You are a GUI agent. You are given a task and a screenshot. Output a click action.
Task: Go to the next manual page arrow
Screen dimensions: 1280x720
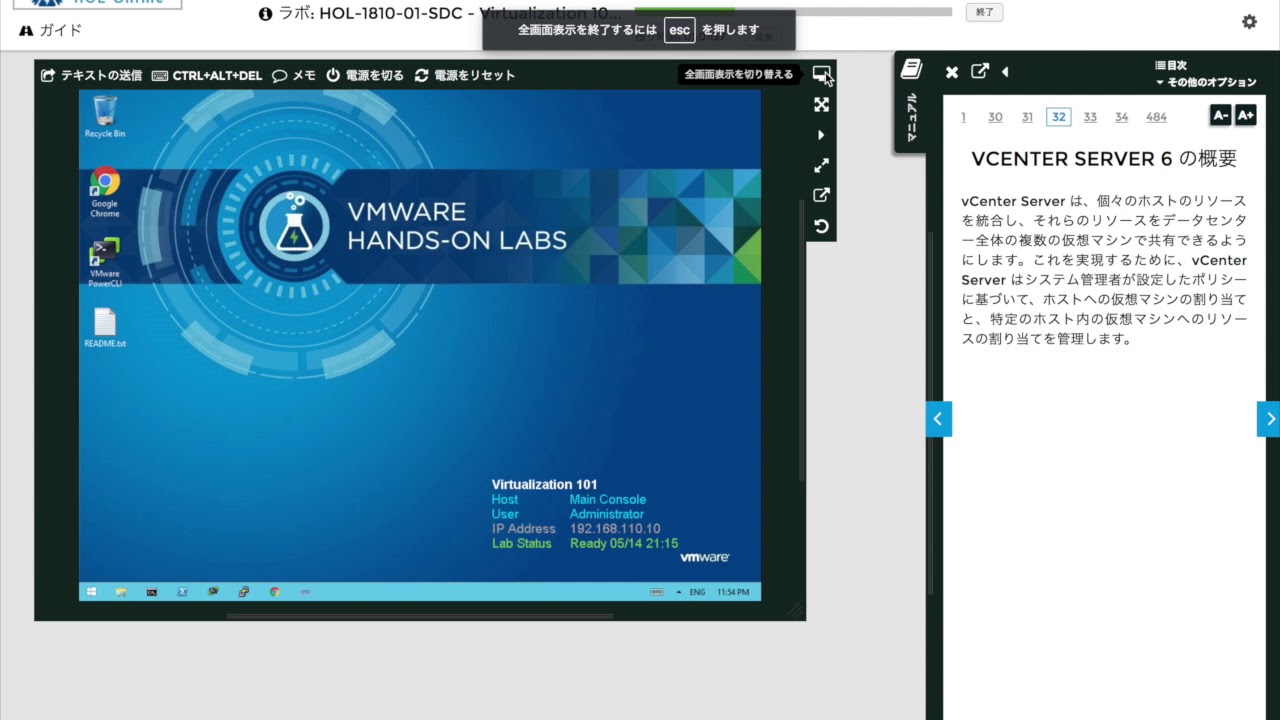[1269, 419]
